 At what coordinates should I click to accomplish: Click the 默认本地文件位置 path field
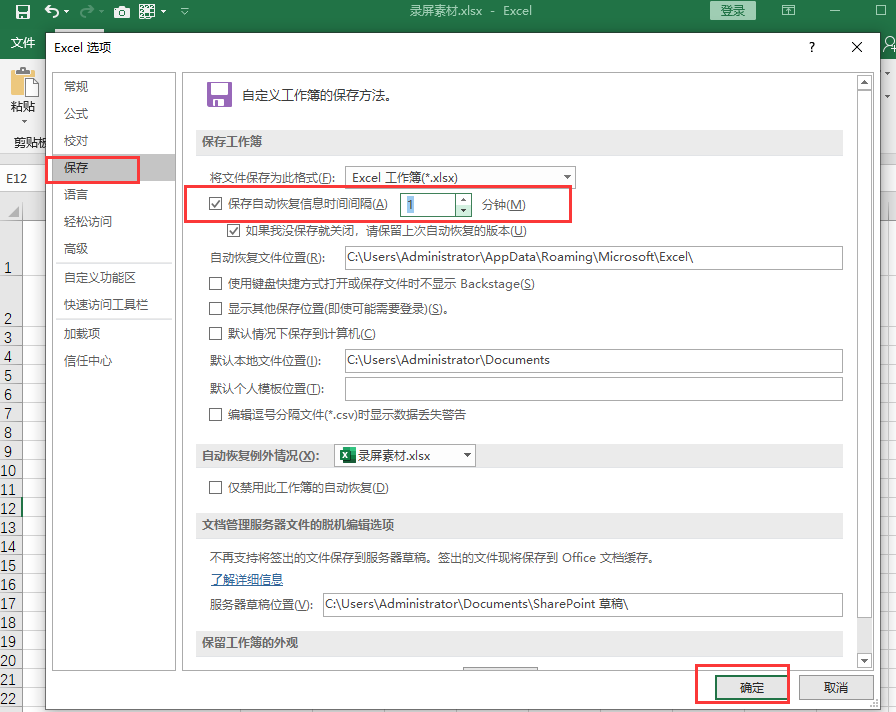(x=594, y=361)
